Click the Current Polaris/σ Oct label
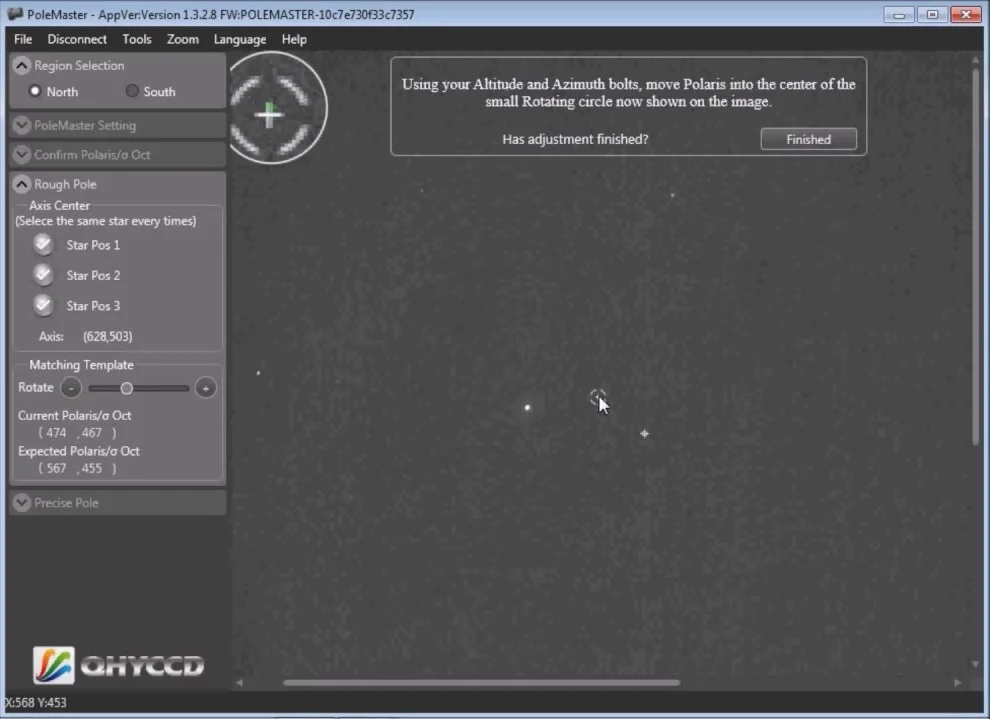Viewport: 990px width, 719px height. (75, 415)
